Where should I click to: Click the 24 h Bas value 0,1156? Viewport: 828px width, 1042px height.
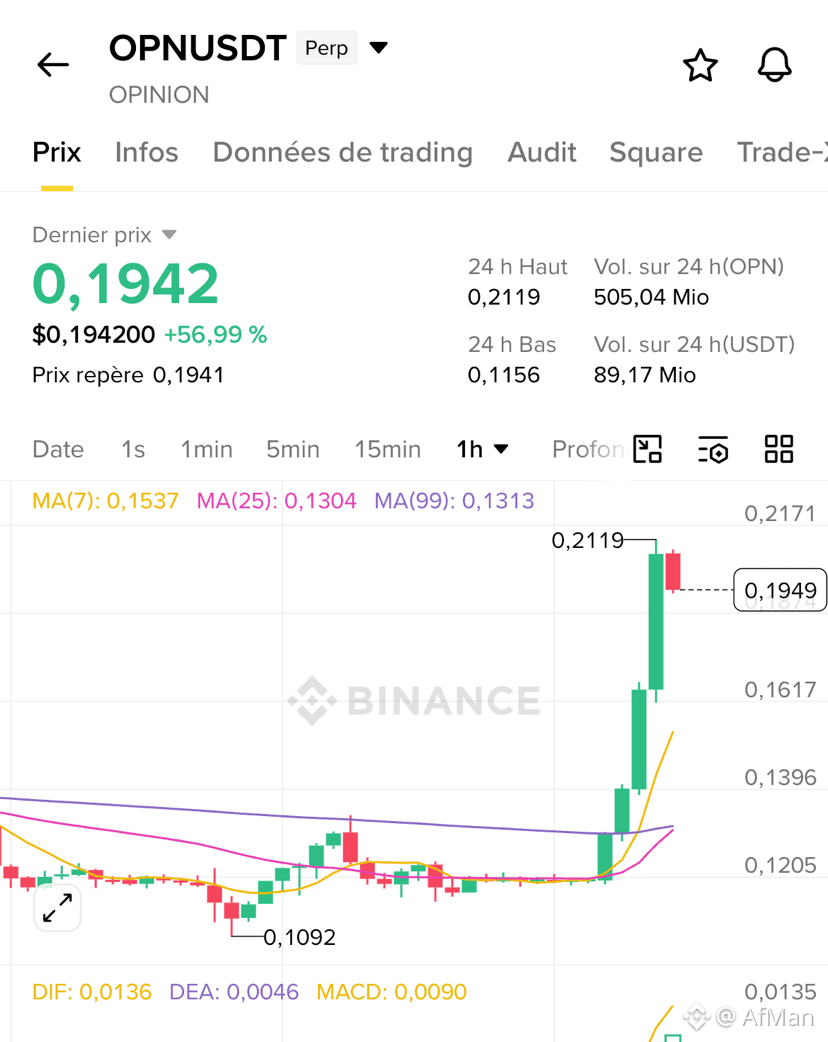[x=504, y=375]
